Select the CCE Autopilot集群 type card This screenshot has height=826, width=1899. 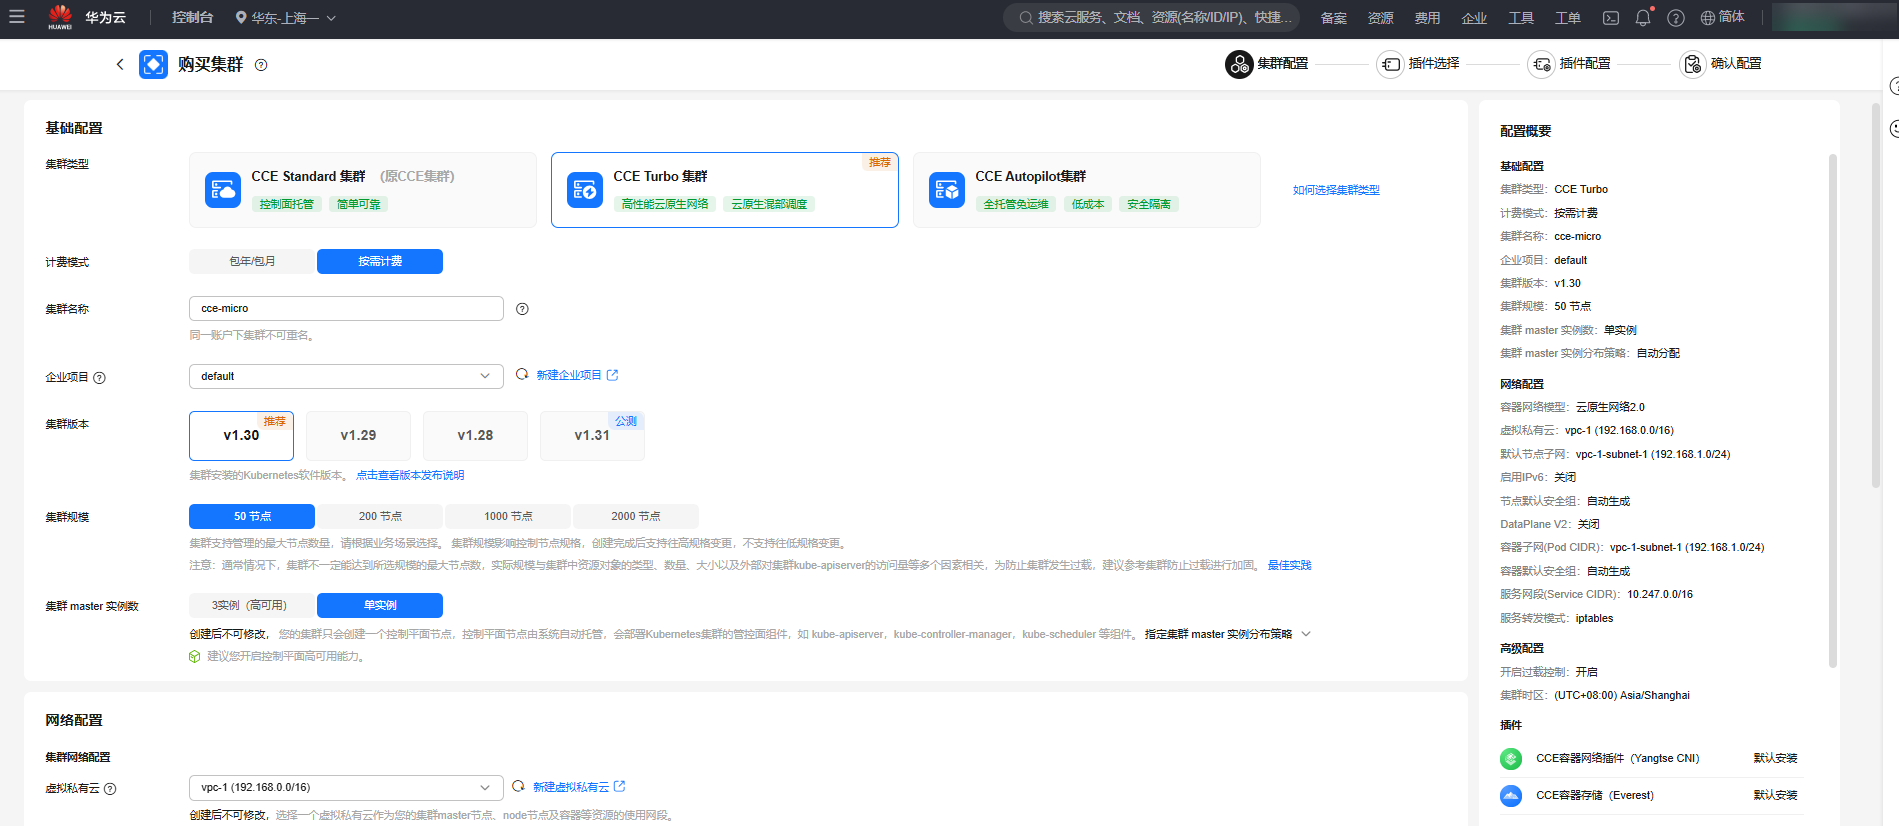[1087, 190]
